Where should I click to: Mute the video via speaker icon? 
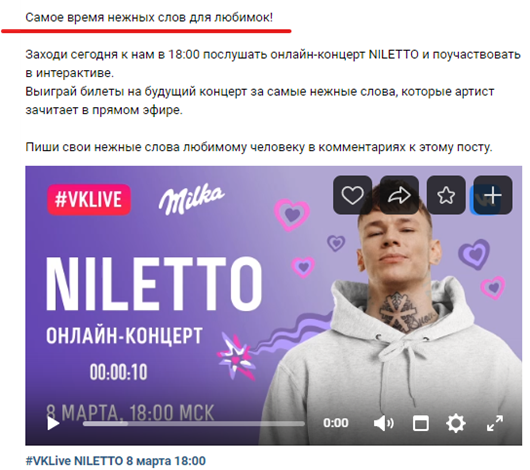tap(383, 423)
